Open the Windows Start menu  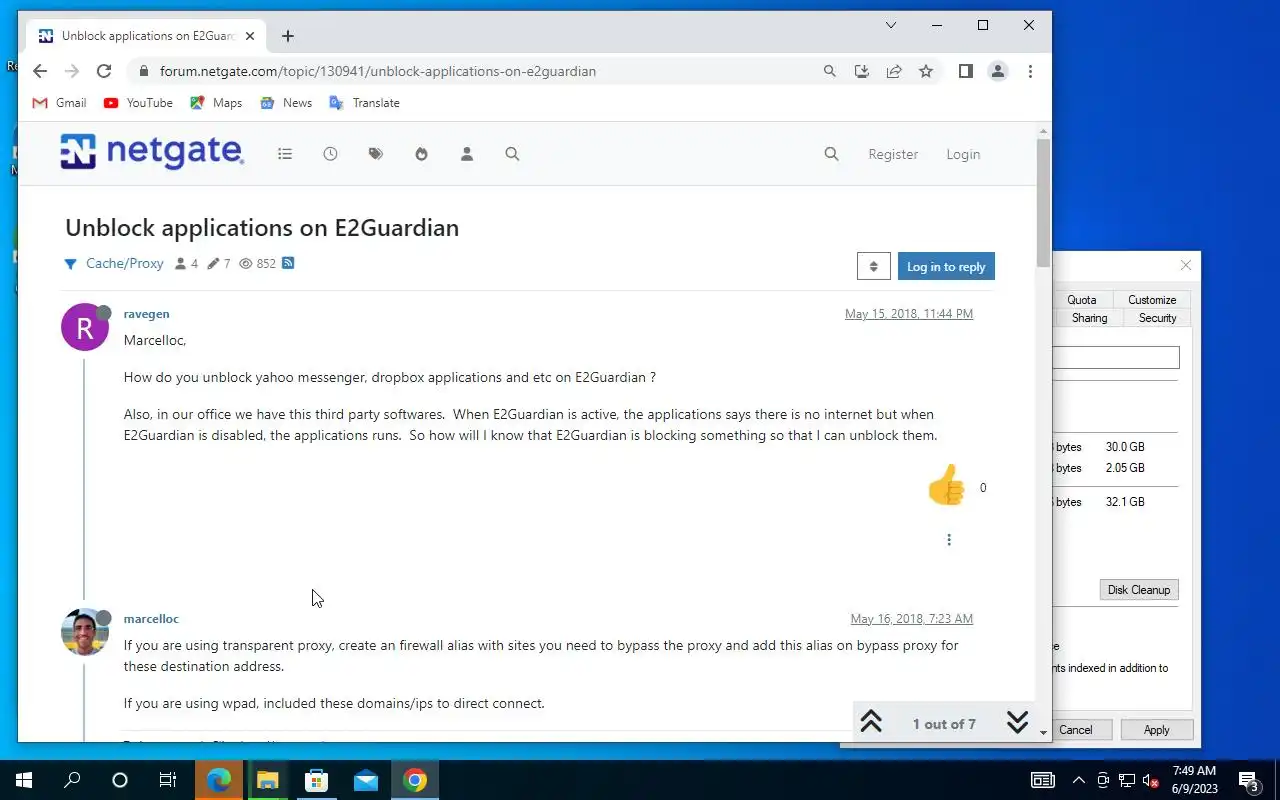tap(24, 780)
